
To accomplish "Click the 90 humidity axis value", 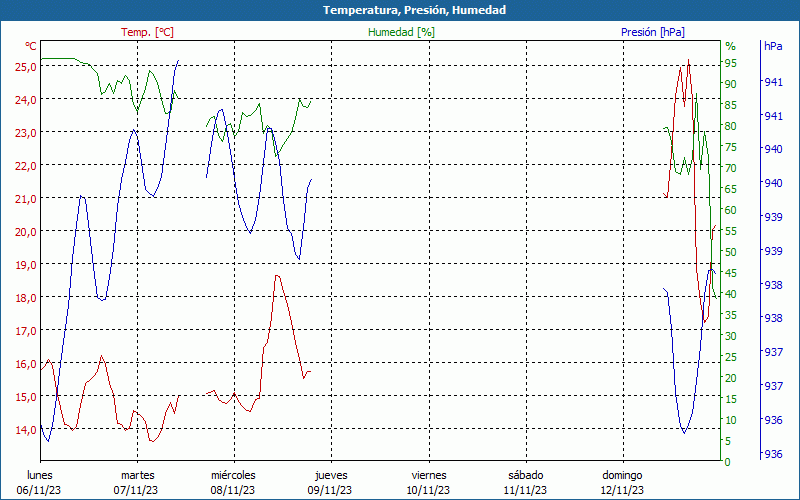I will (x=731, y=84).
